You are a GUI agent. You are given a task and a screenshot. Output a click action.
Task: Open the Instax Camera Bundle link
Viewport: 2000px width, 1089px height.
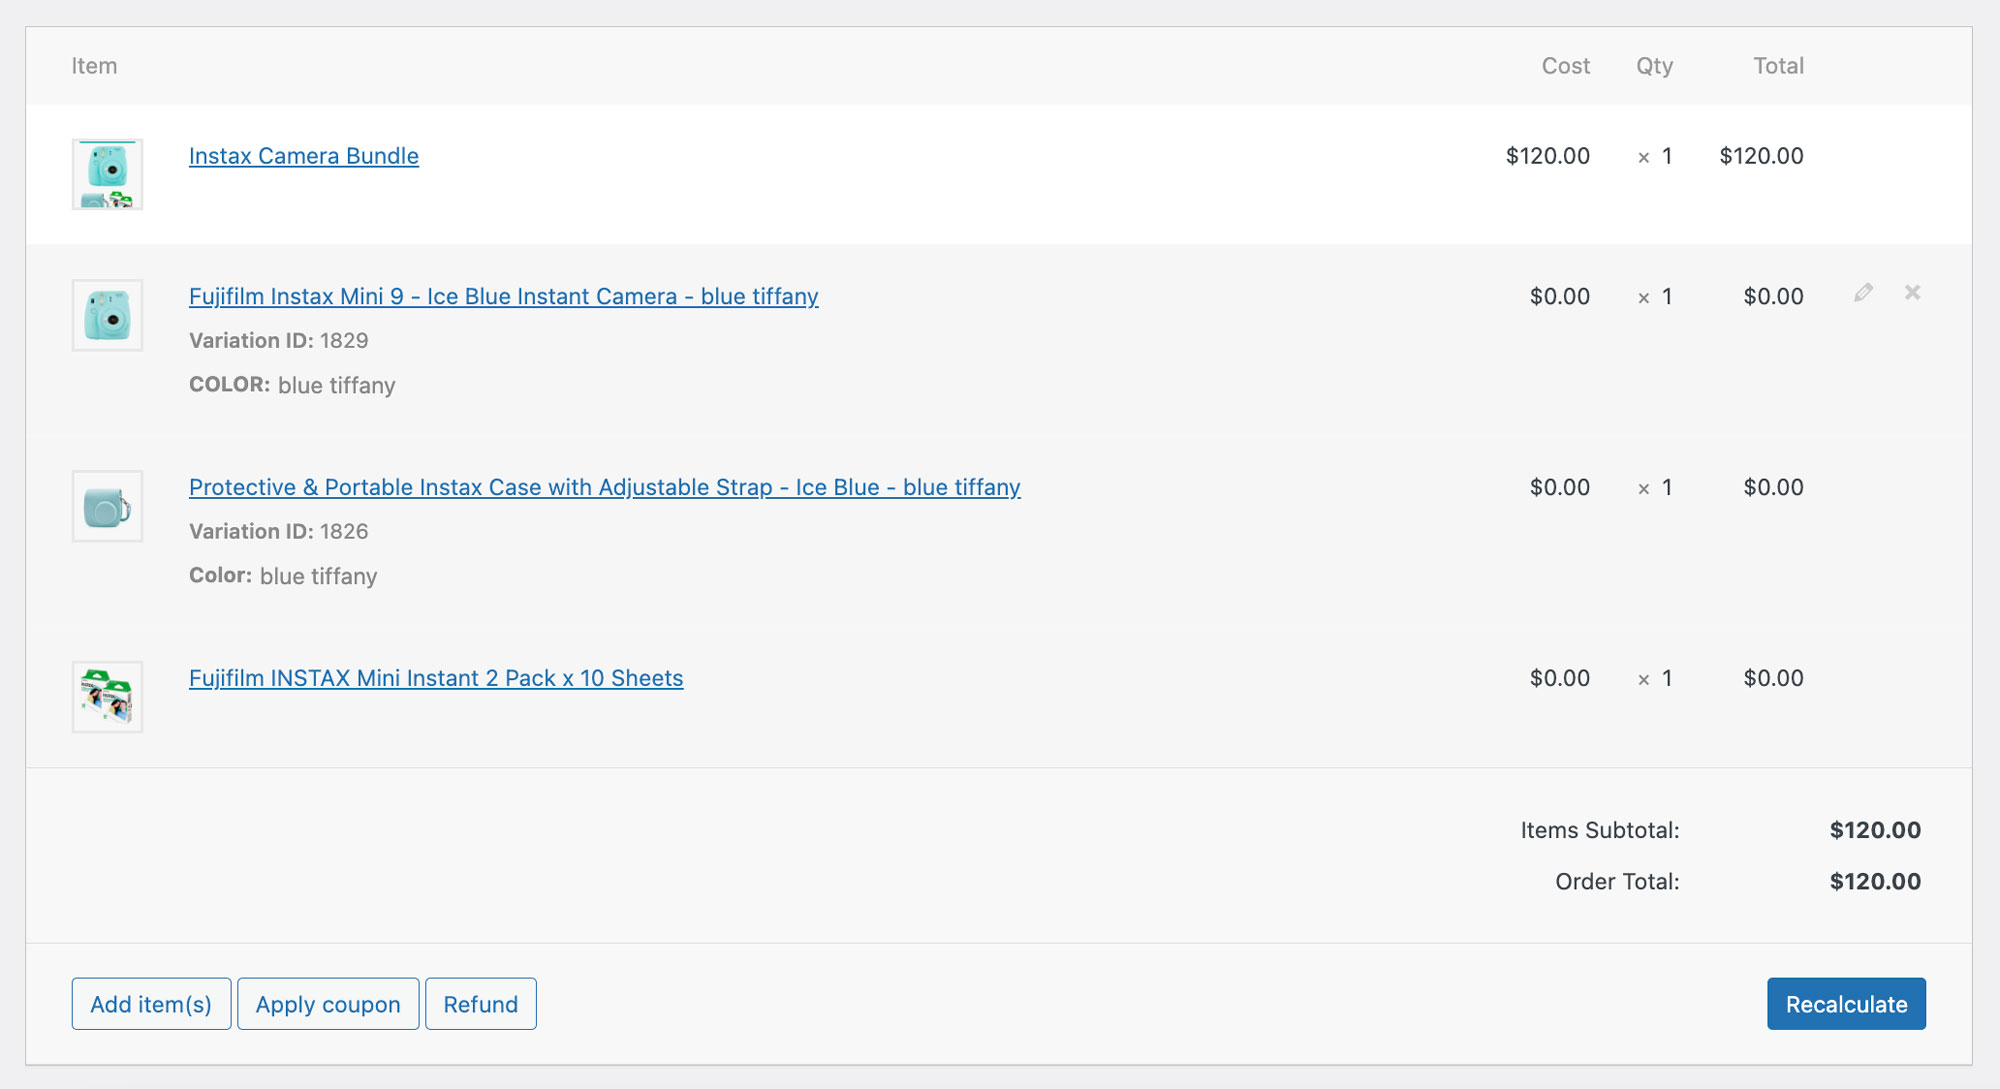click(303, 156)
